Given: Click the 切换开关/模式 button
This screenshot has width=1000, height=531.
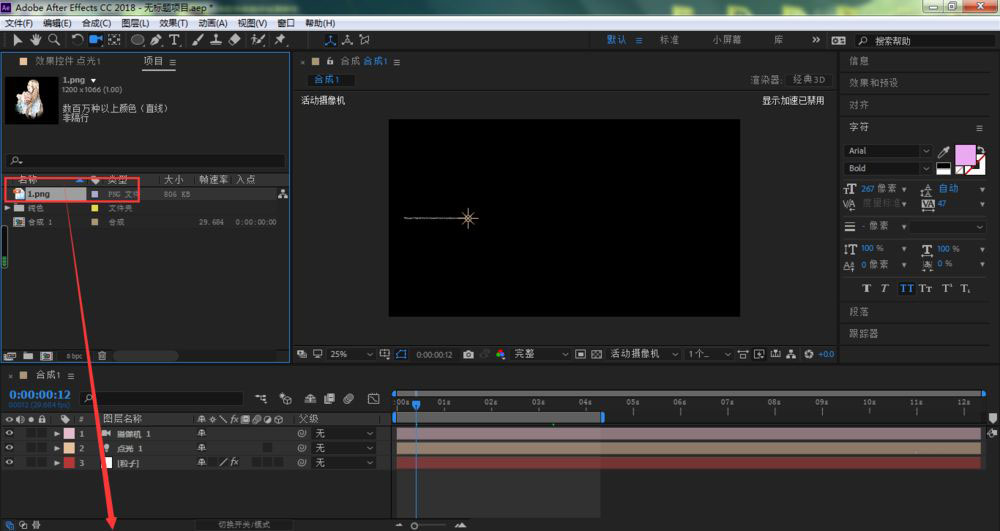Looking at the screenshot, I should pos(244,525).
